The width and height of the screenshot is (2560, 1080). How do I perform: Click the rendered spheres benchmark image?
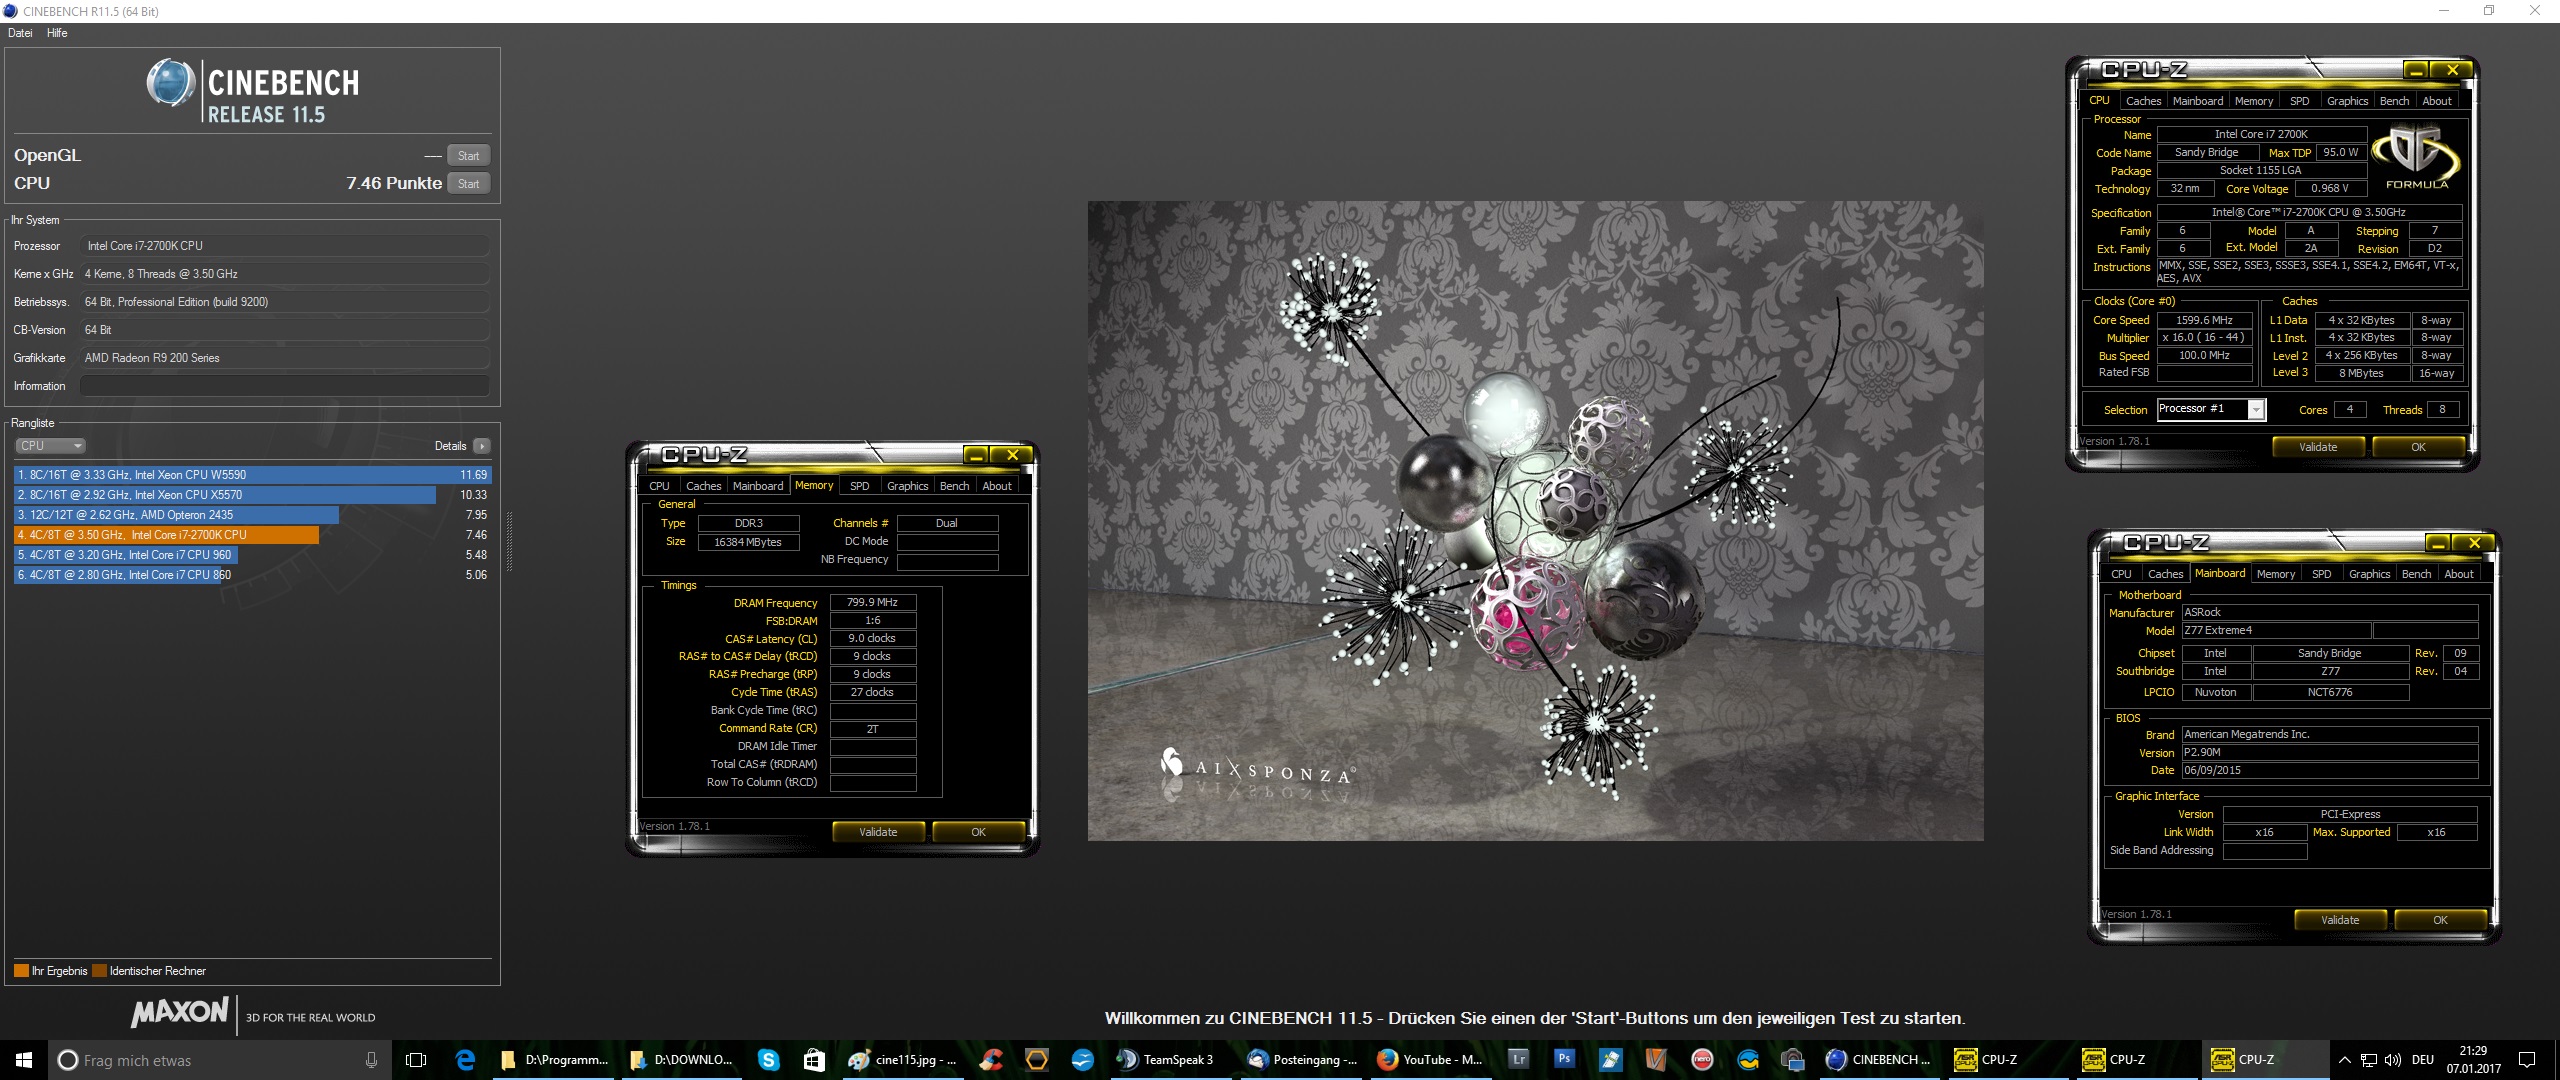[x=1535, y=521]
